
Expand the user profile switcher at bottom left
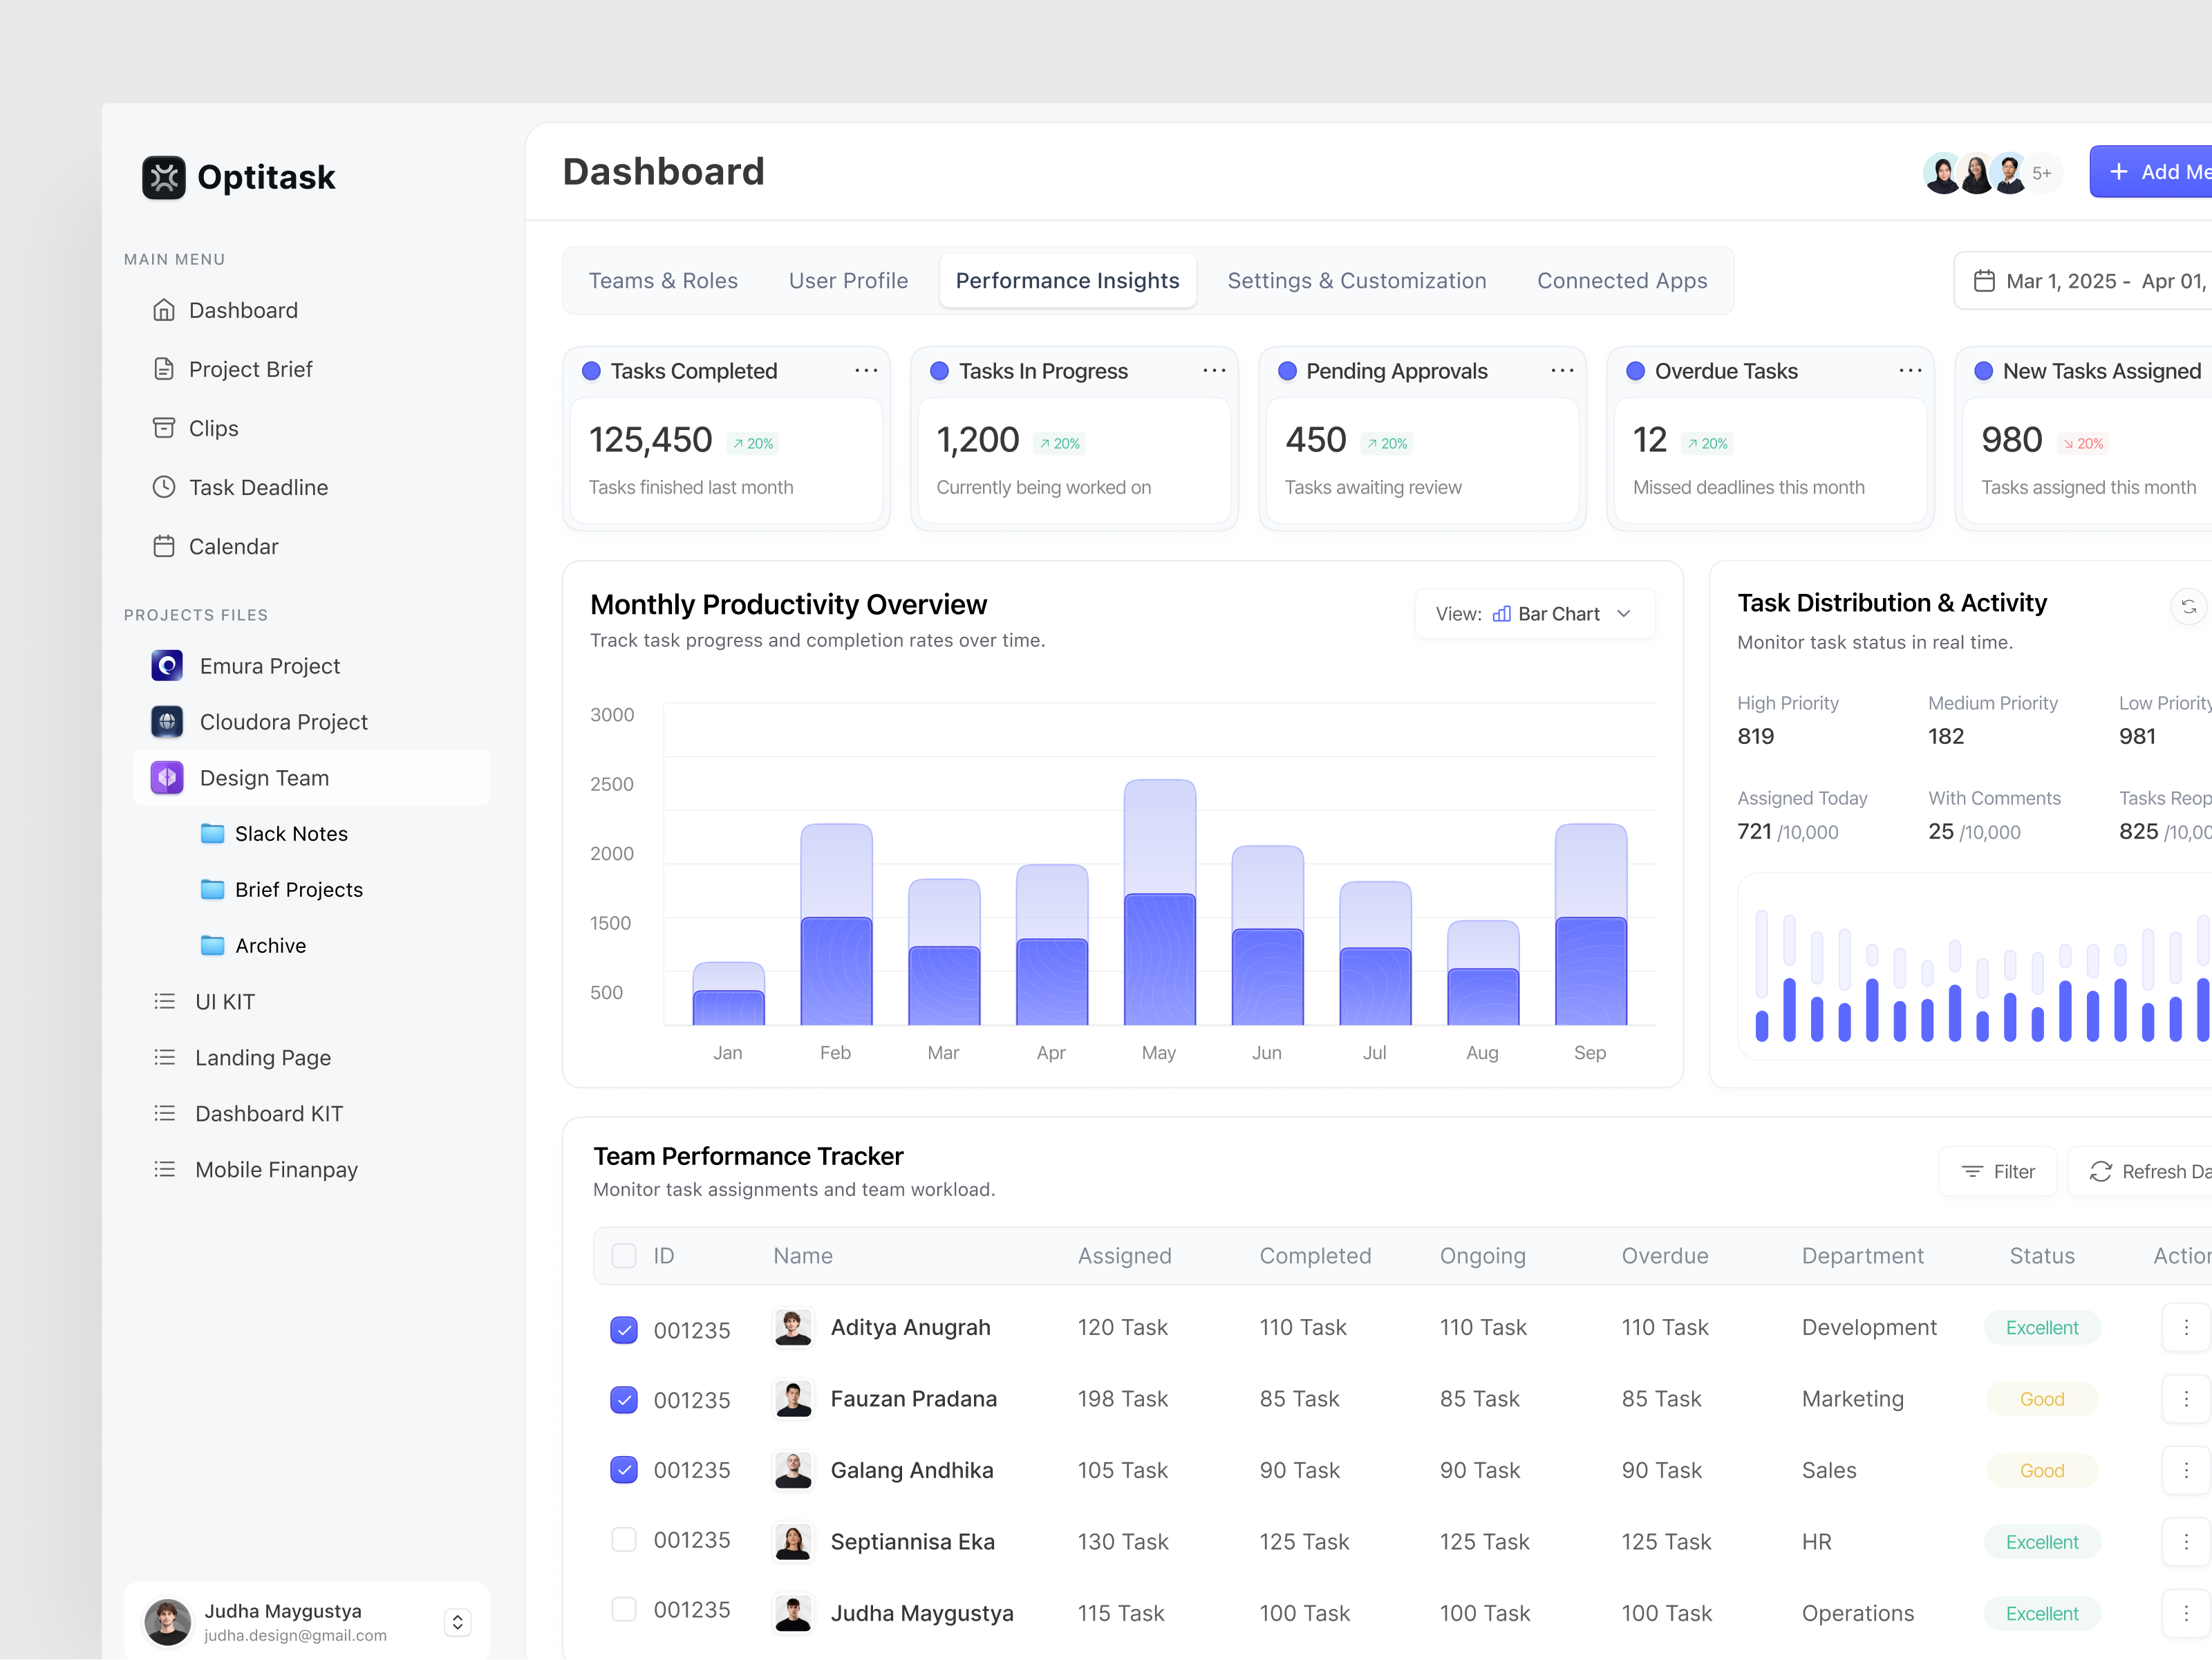(458, 1622)
